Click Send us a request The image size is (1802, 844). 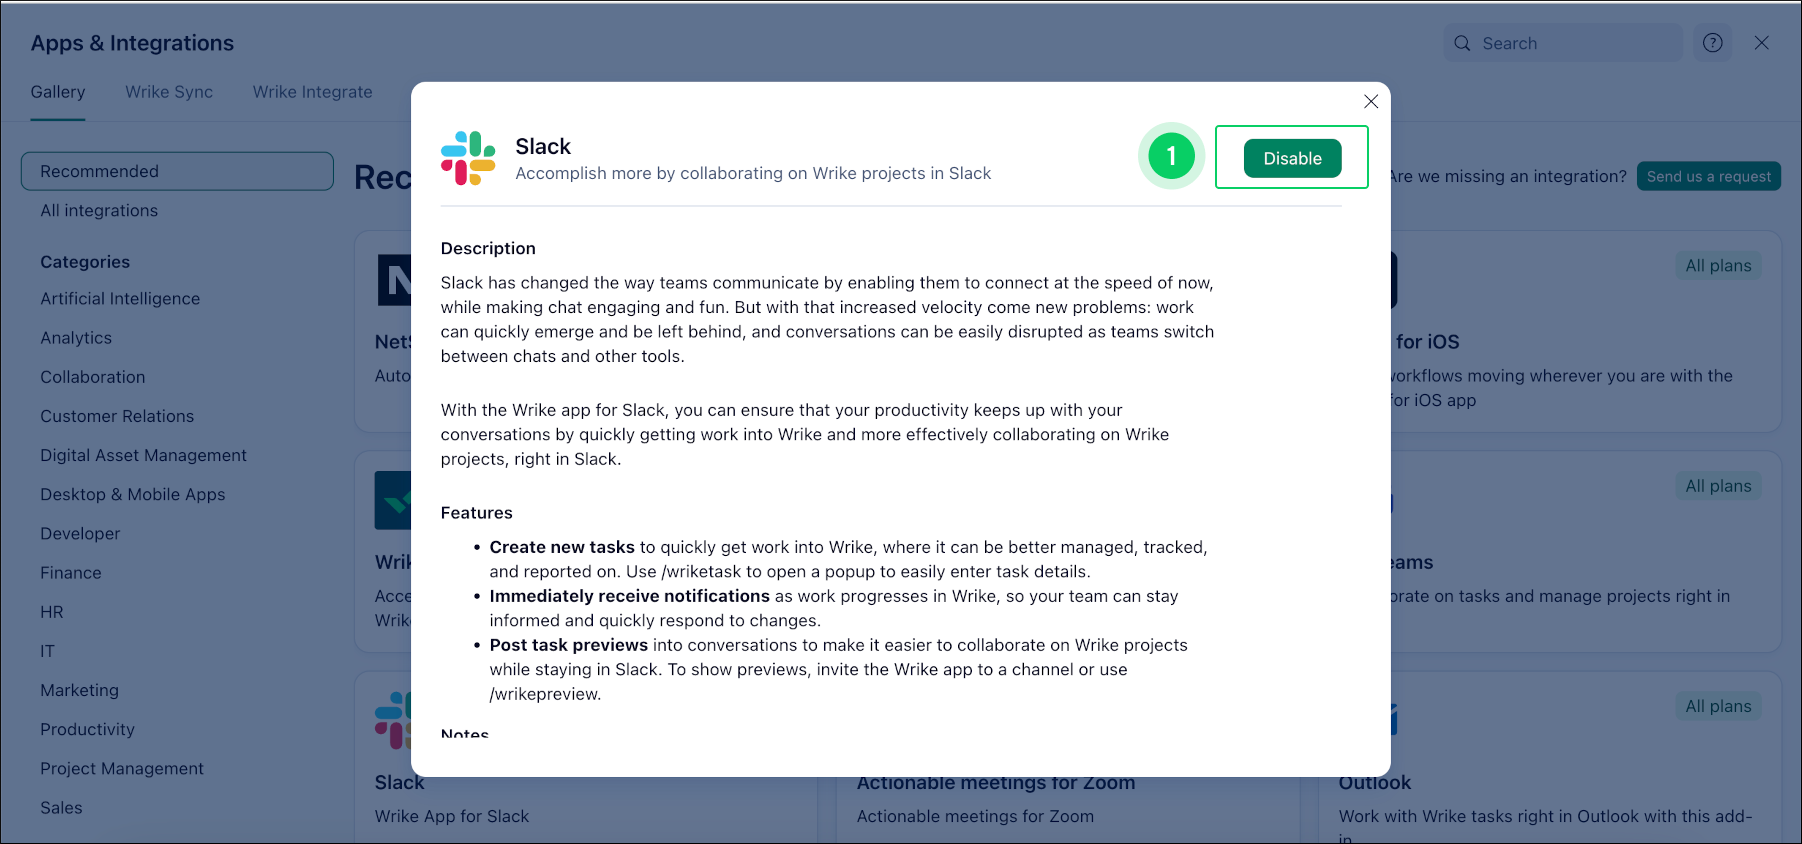click(x=1708, y=176)
